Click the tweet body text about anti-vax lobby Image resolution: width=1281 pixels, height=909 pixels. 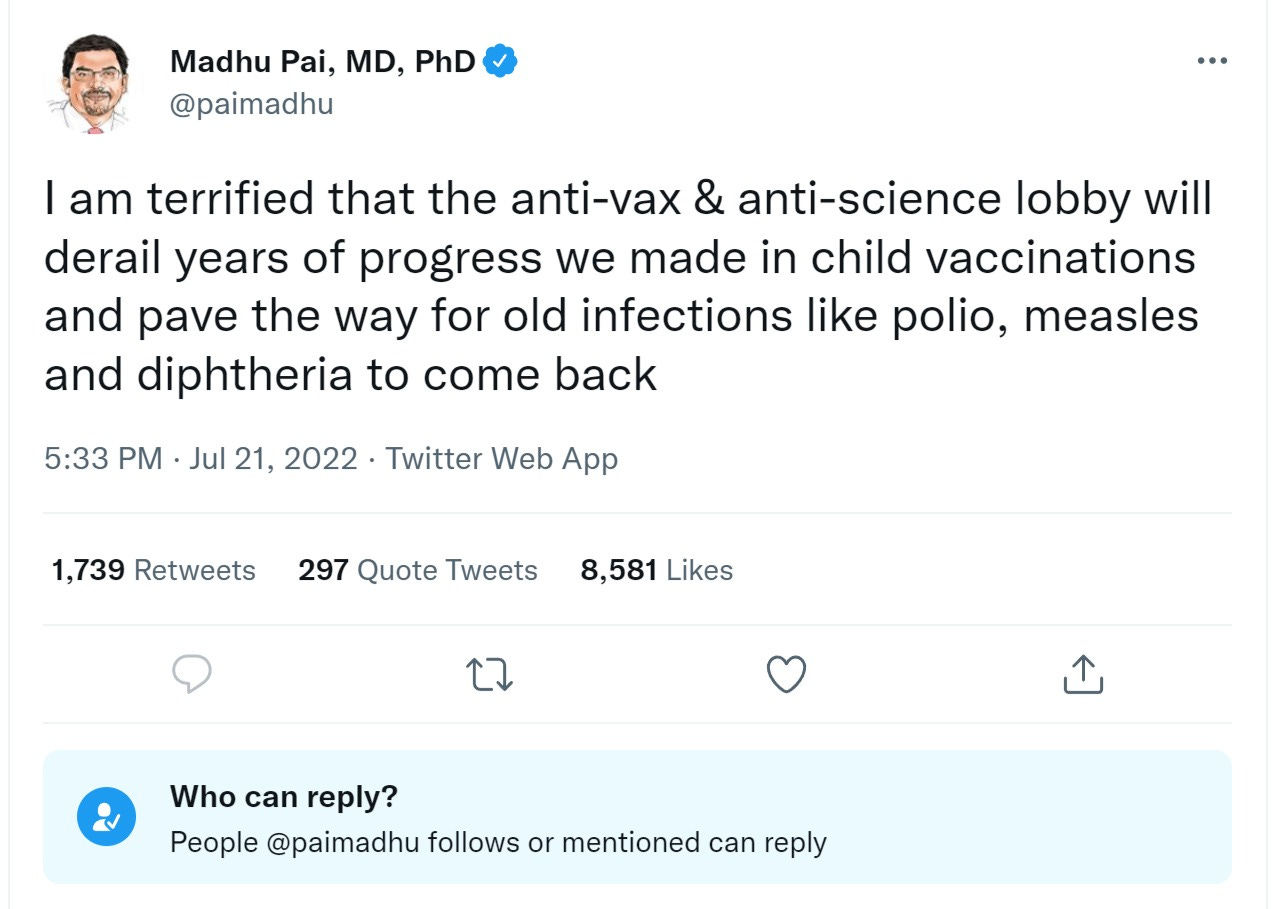tap(627, 287)
